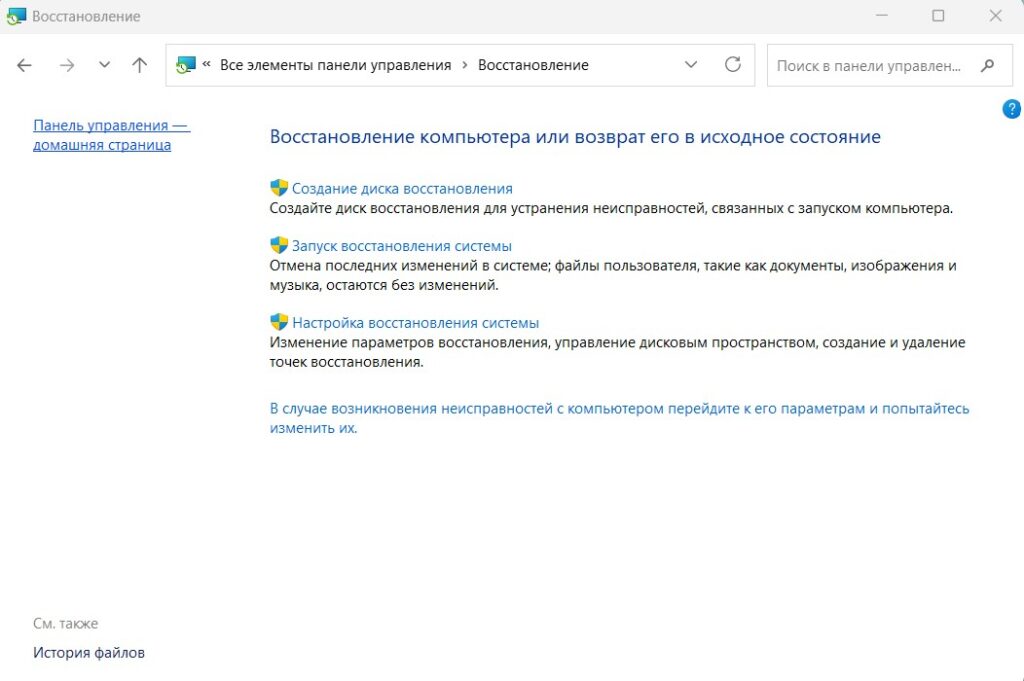The width and height of the screenshot is (1024, 681).
Task: Click the double-chevron breadcrumb overflow
Action: 206,64
